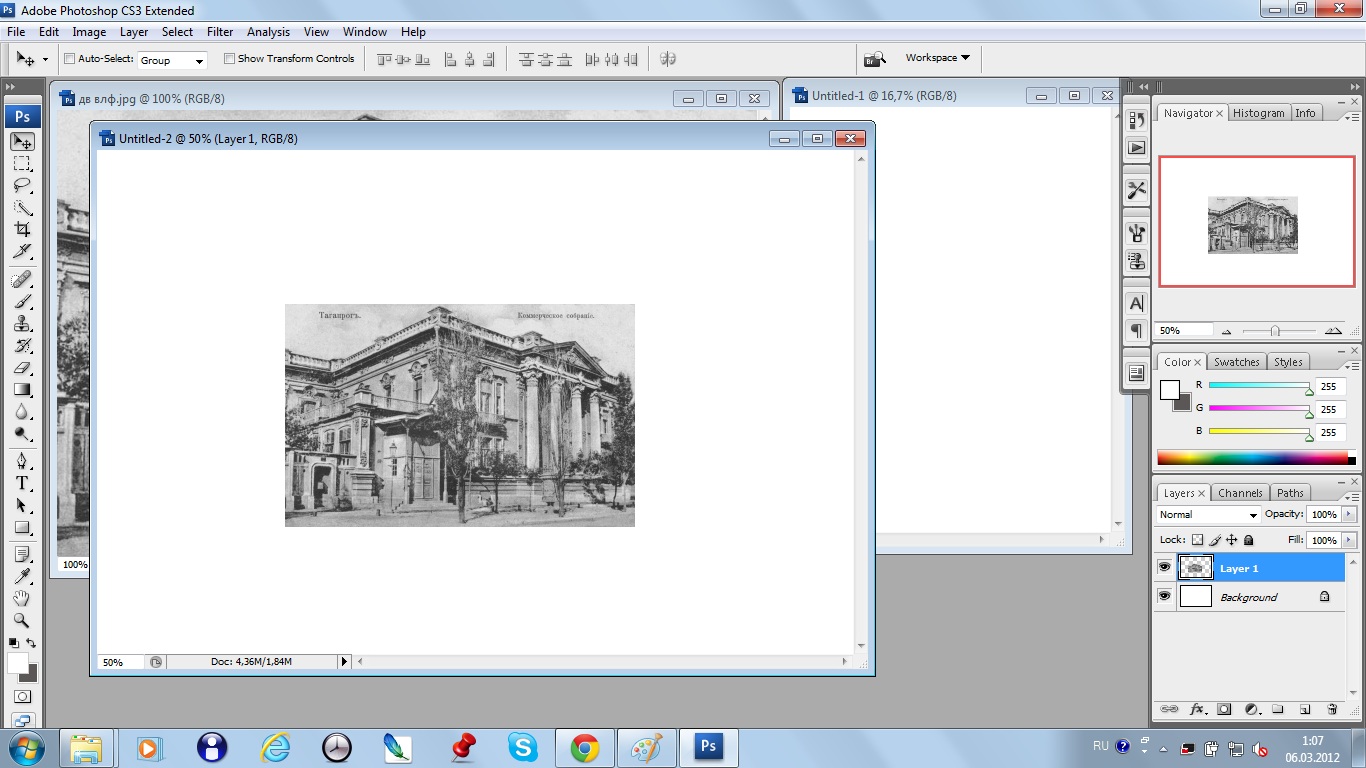The image size is (1366, 768).
Task: Select the Zoom magnifier tool
Action: (22, 621)
